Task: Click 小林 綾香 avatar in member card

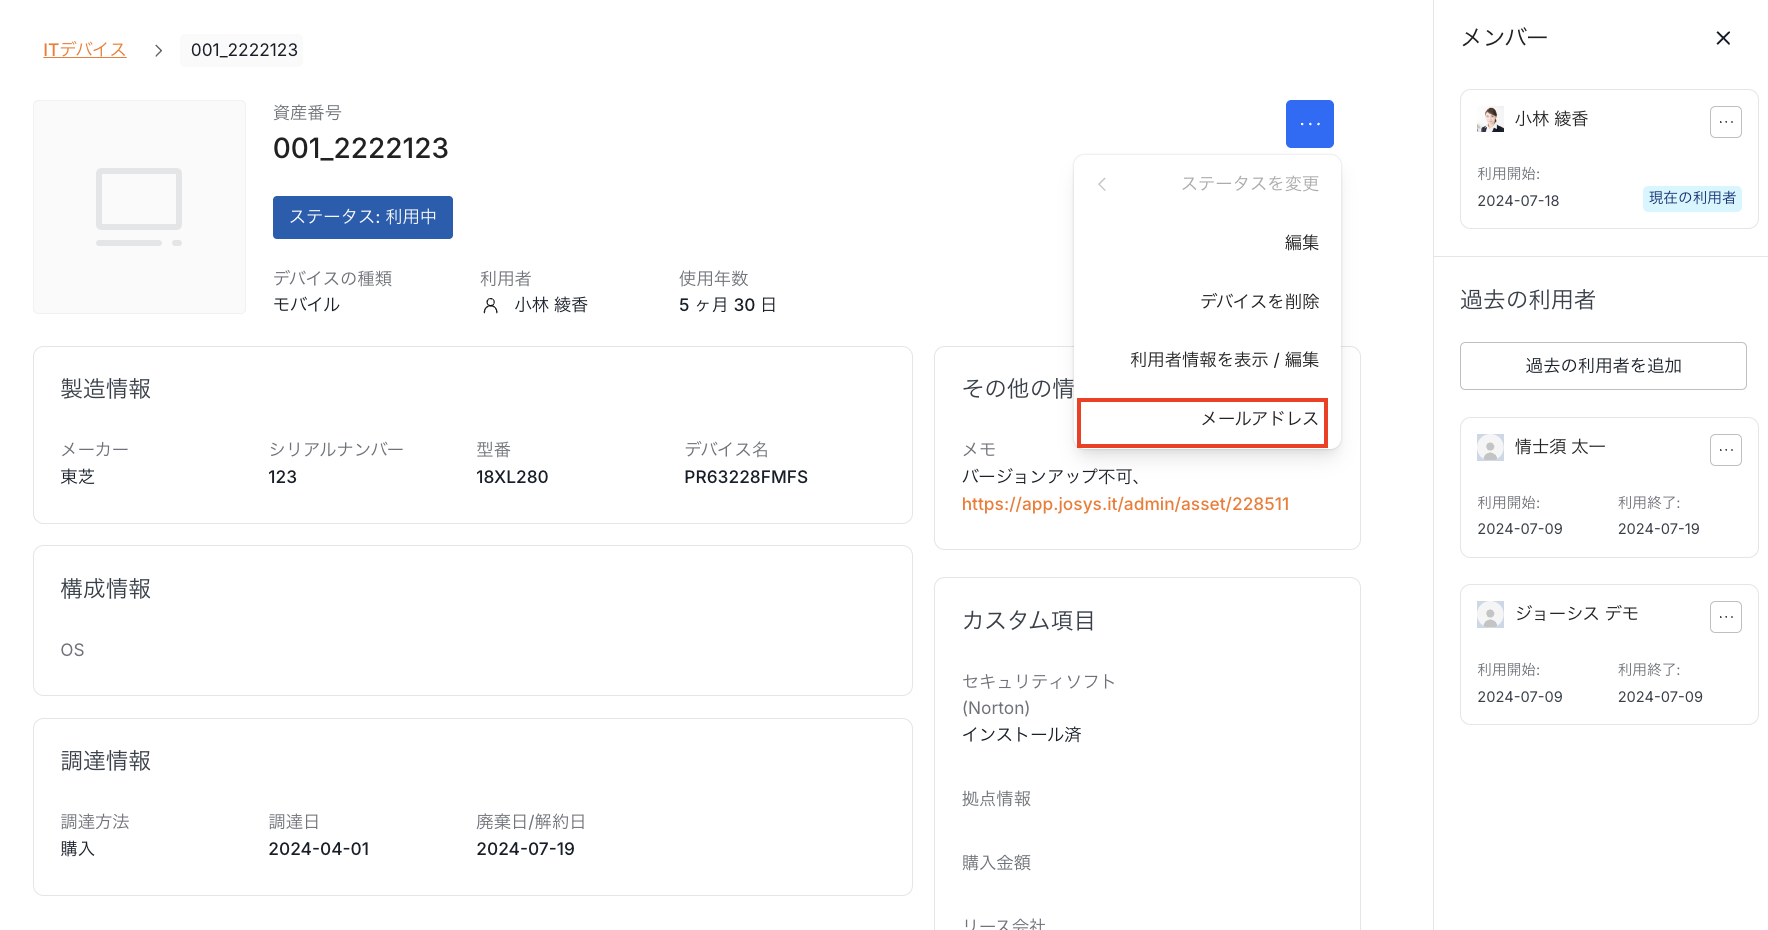Action: click(x=1490, y=119)
